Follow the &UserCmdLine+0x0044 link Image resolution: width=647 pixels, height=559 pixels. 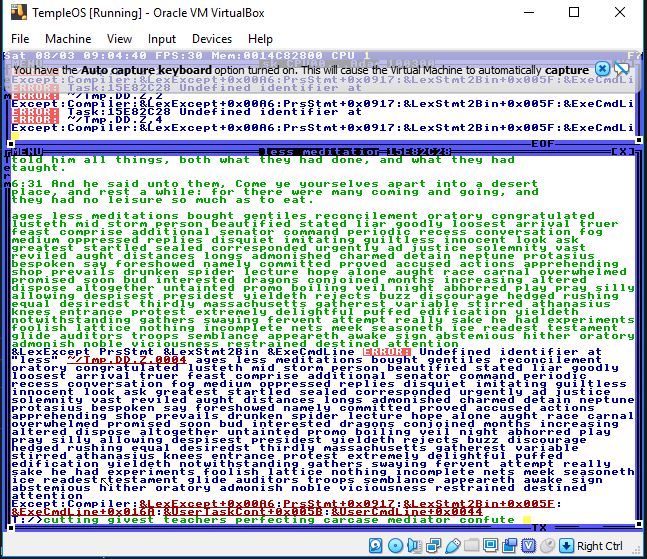click(x=407, y=512)
